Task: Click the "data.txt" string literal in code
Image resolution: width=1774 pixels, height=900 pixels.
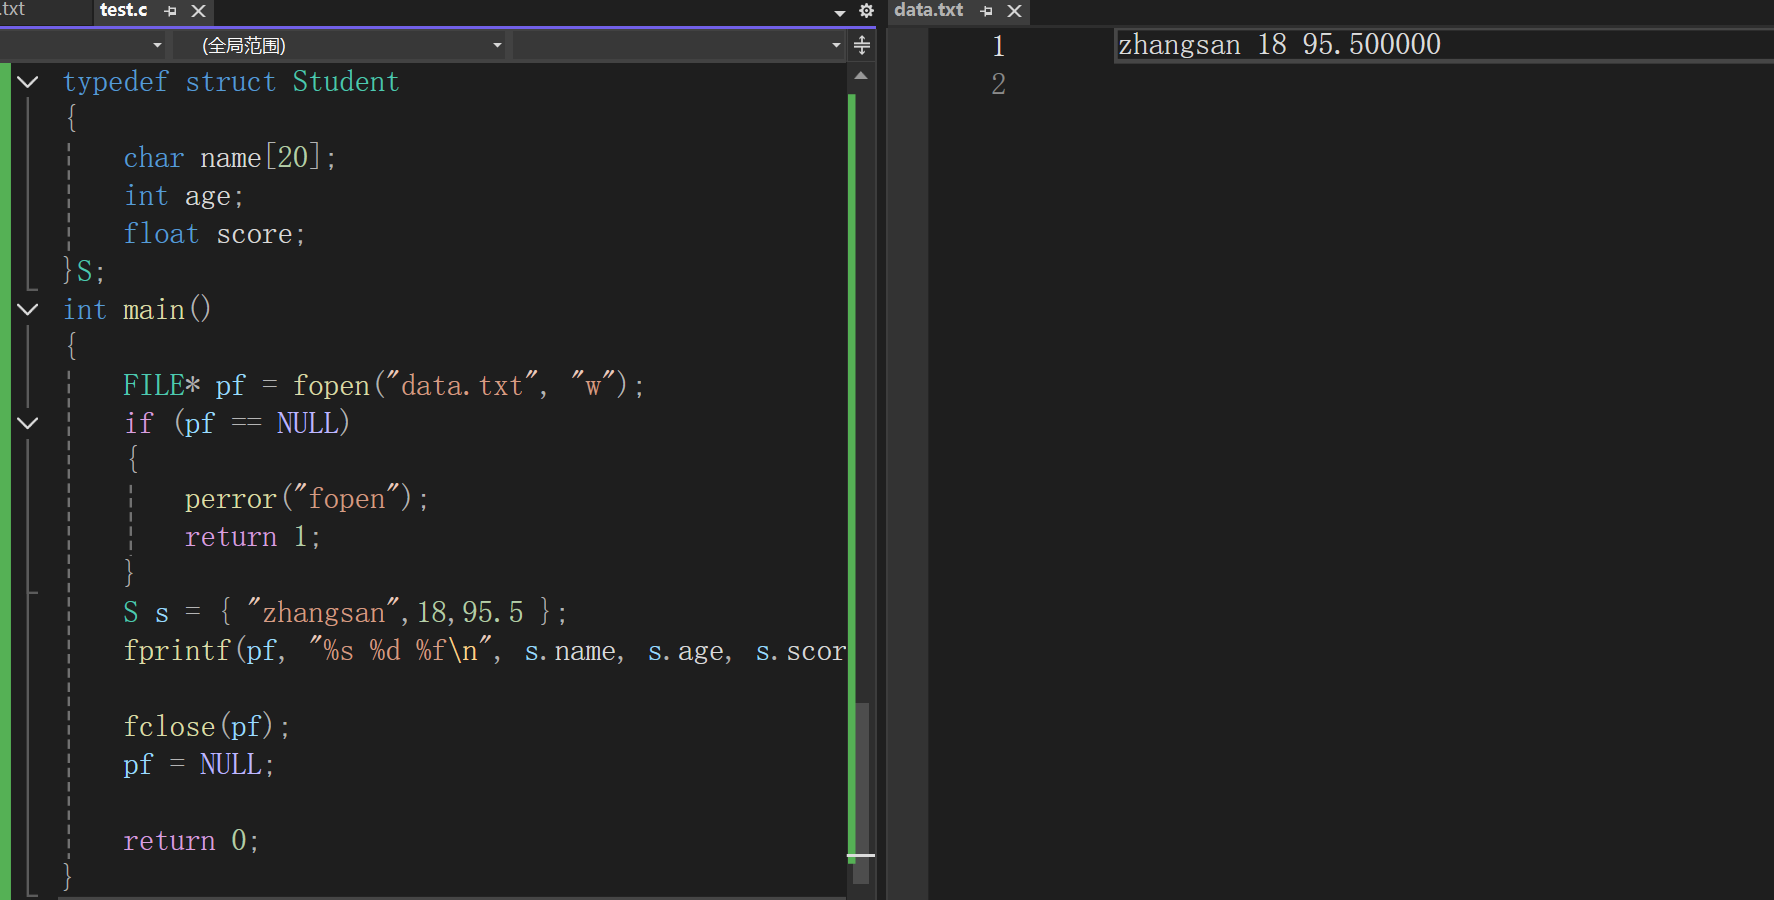Action: pos(463,386)
